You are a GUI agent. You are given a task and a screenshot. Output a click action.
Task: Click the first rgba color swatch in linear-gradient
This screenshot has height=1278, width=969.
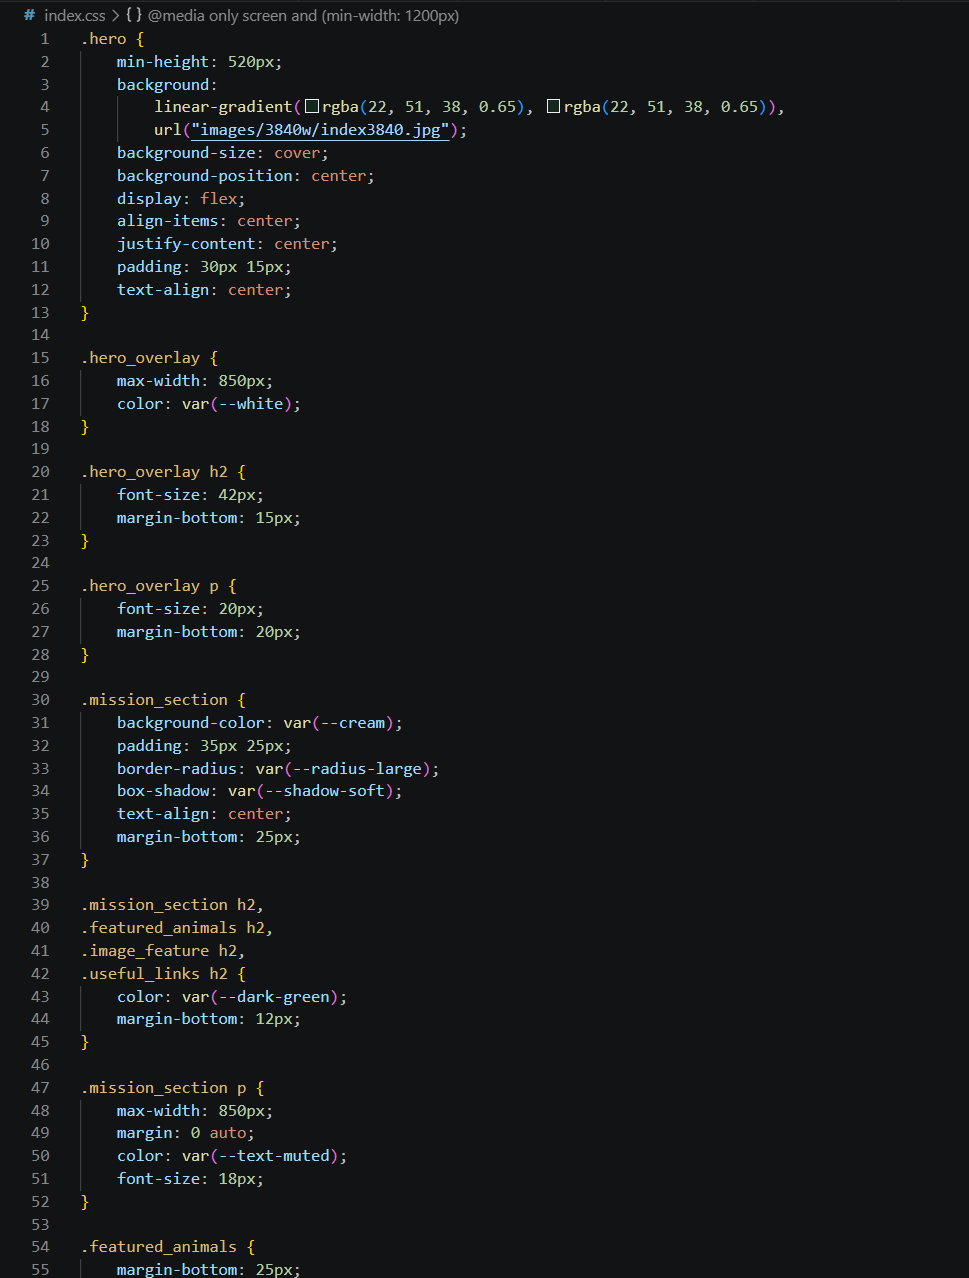[x=312, y=107]
